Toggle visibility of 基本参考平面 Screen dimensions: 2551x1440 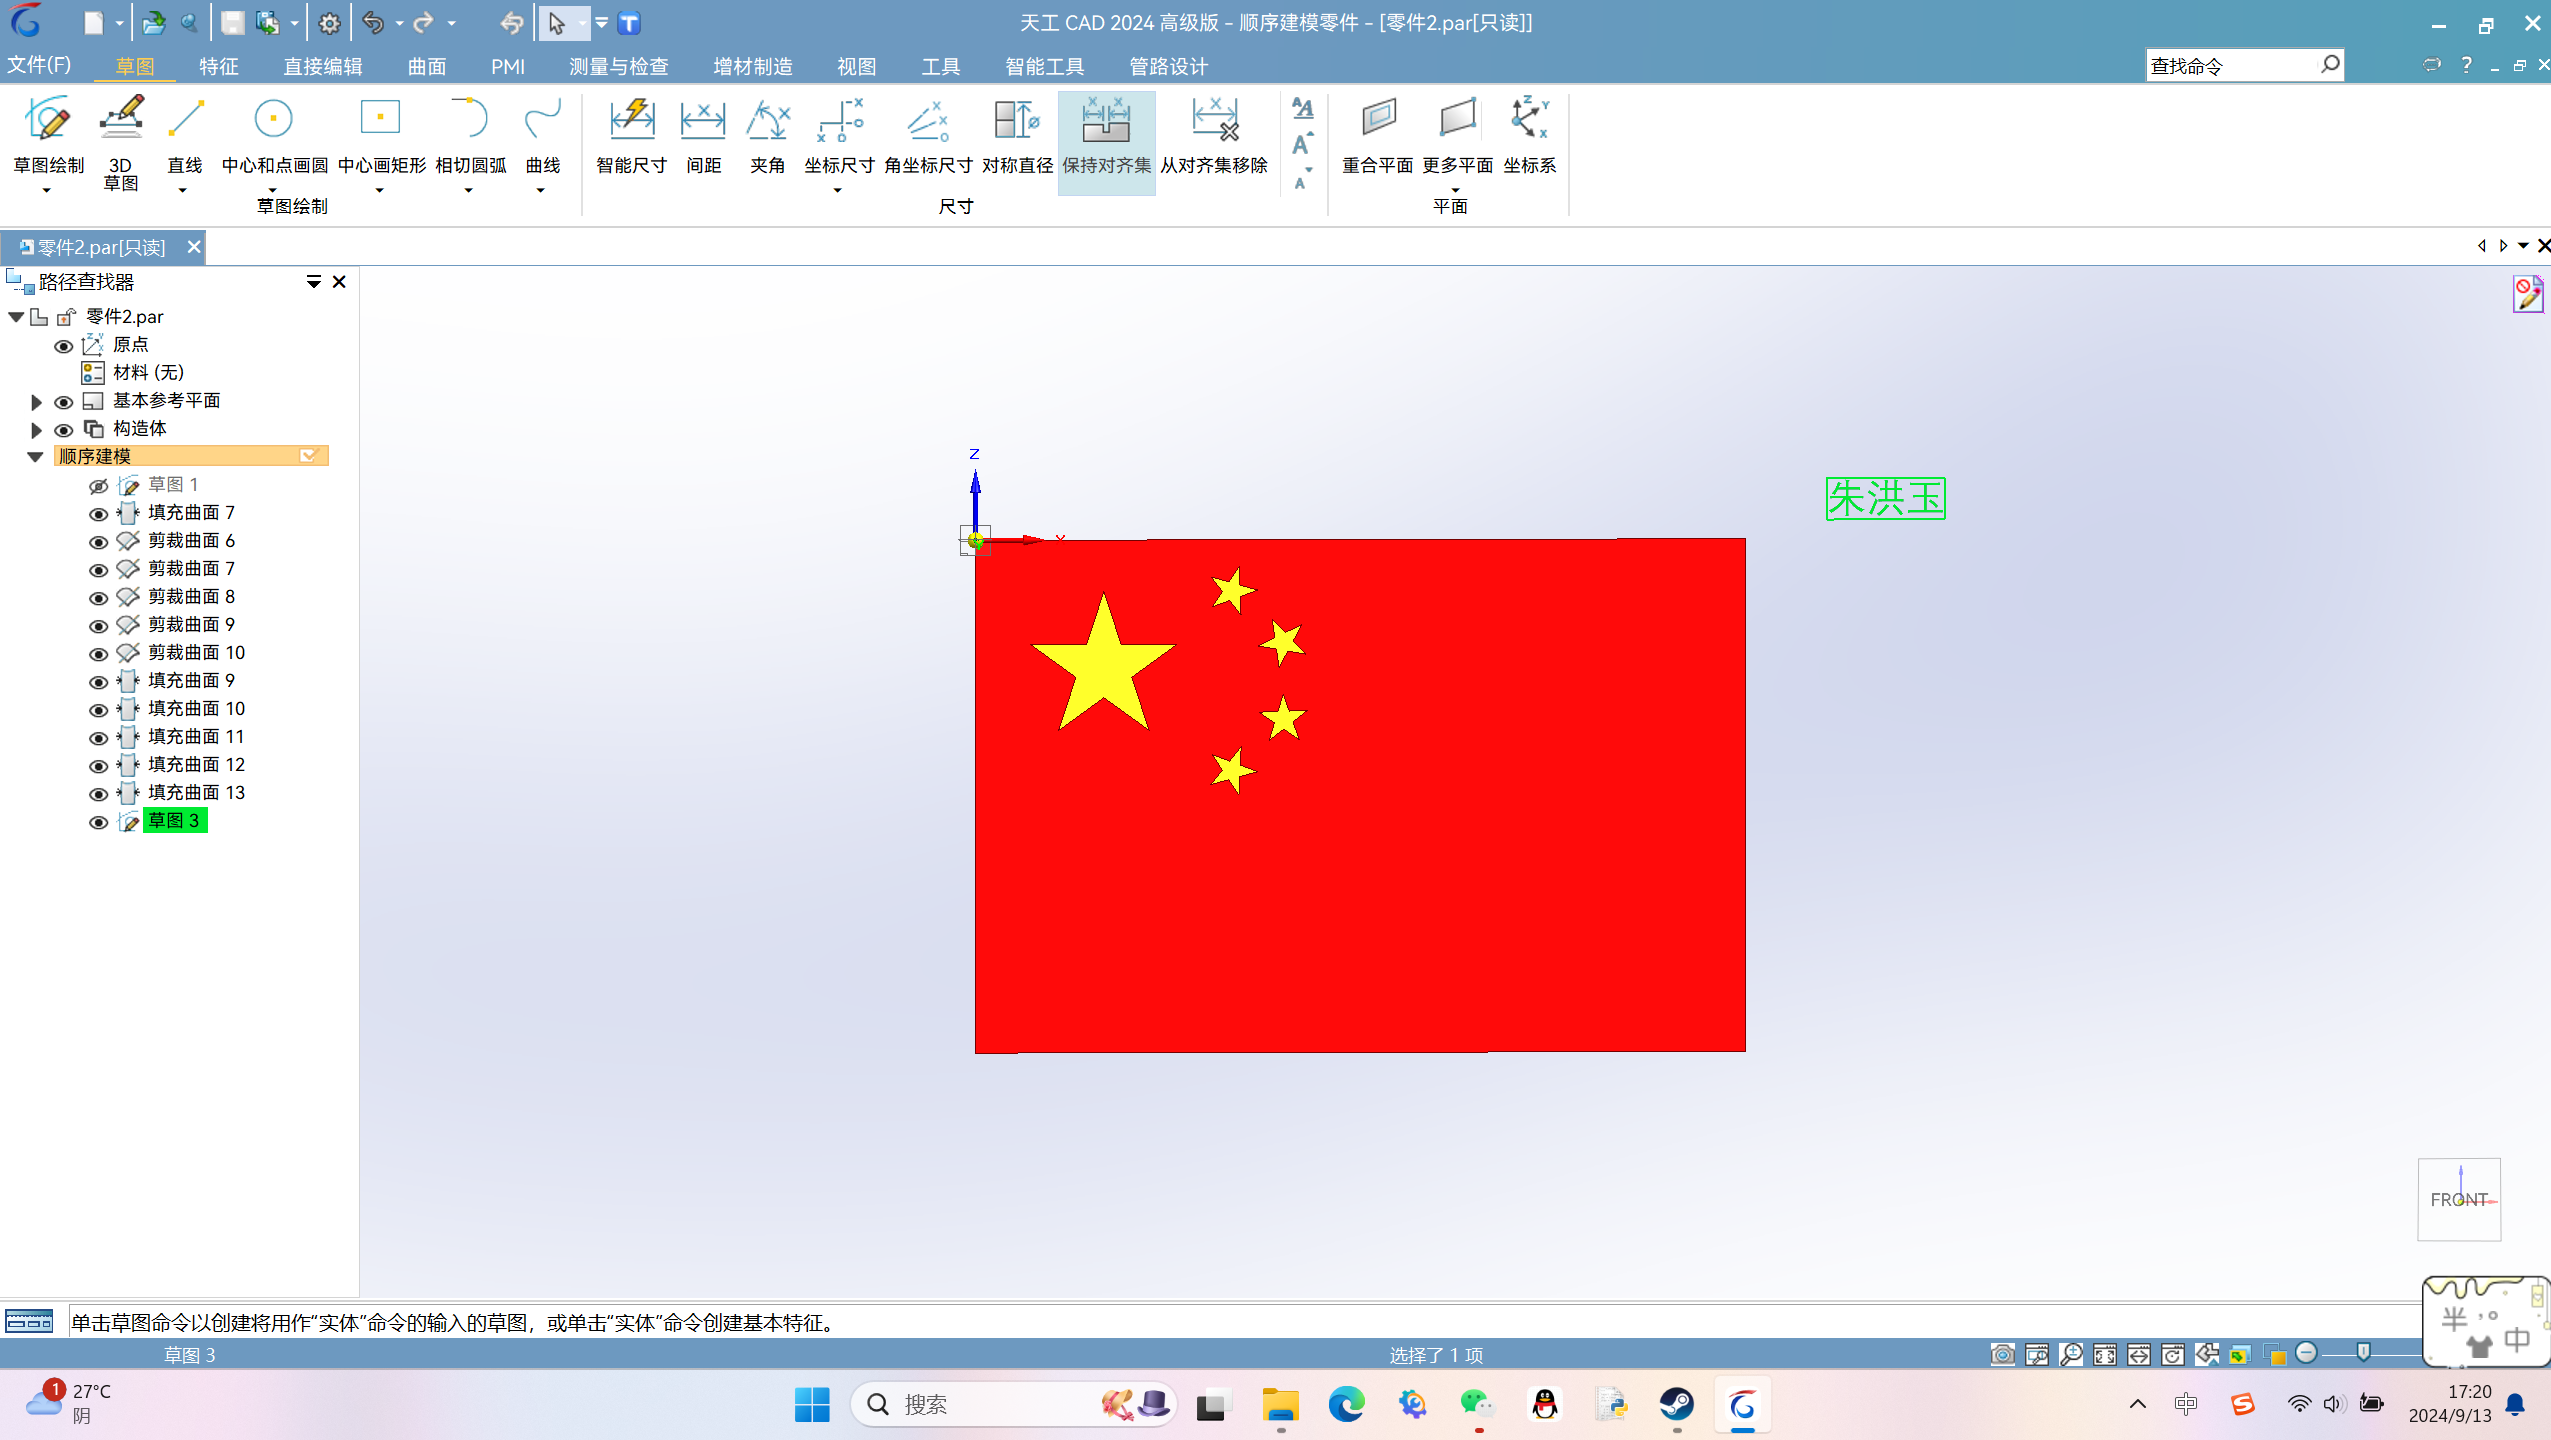pos(63,402)
